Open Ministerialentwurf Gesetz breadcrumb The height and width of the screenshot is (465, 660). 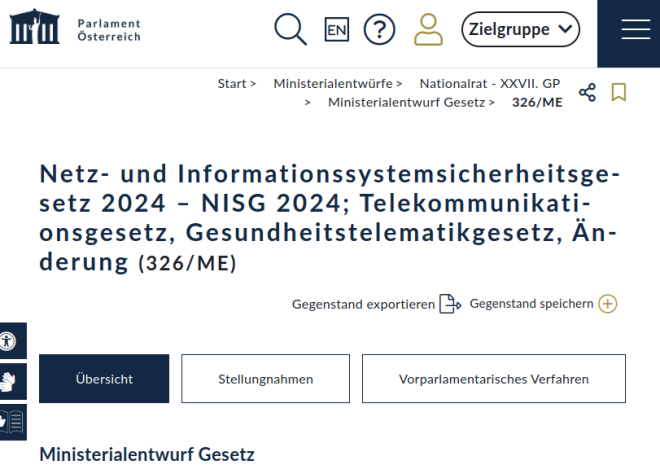pos(407,103)
